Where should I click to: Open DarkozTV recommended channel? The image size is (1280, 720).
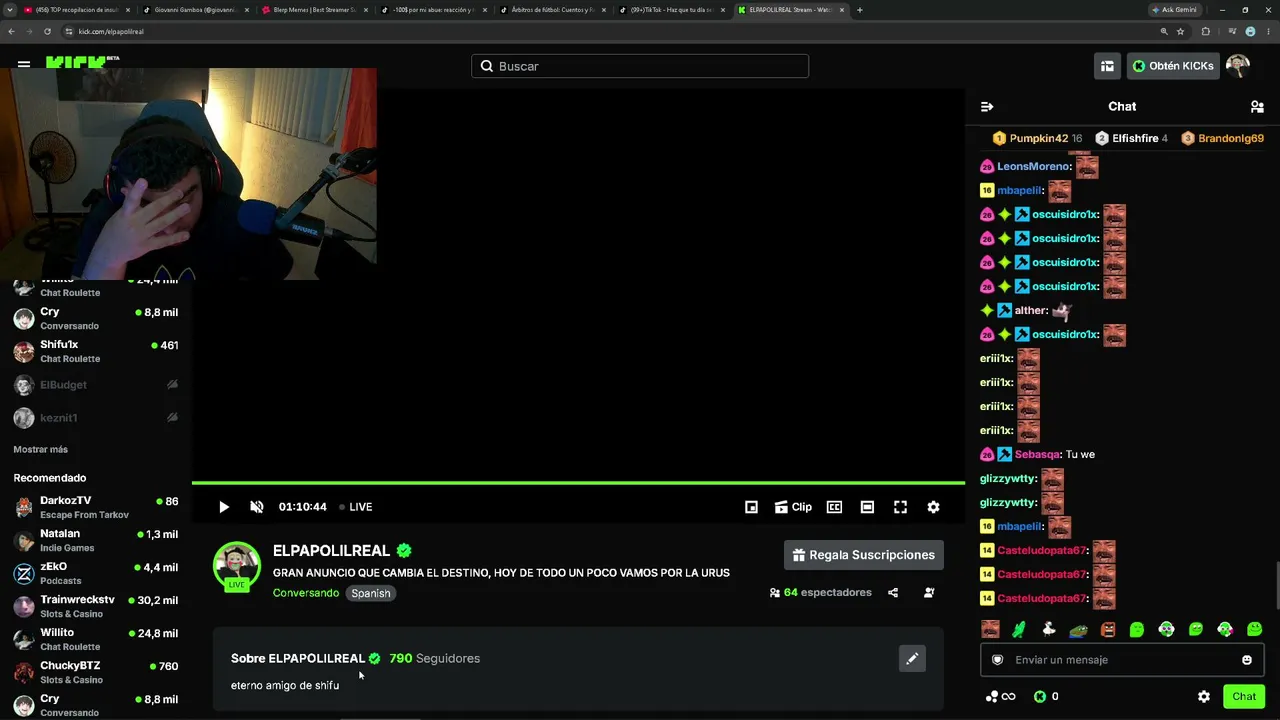tap(96, 507)
